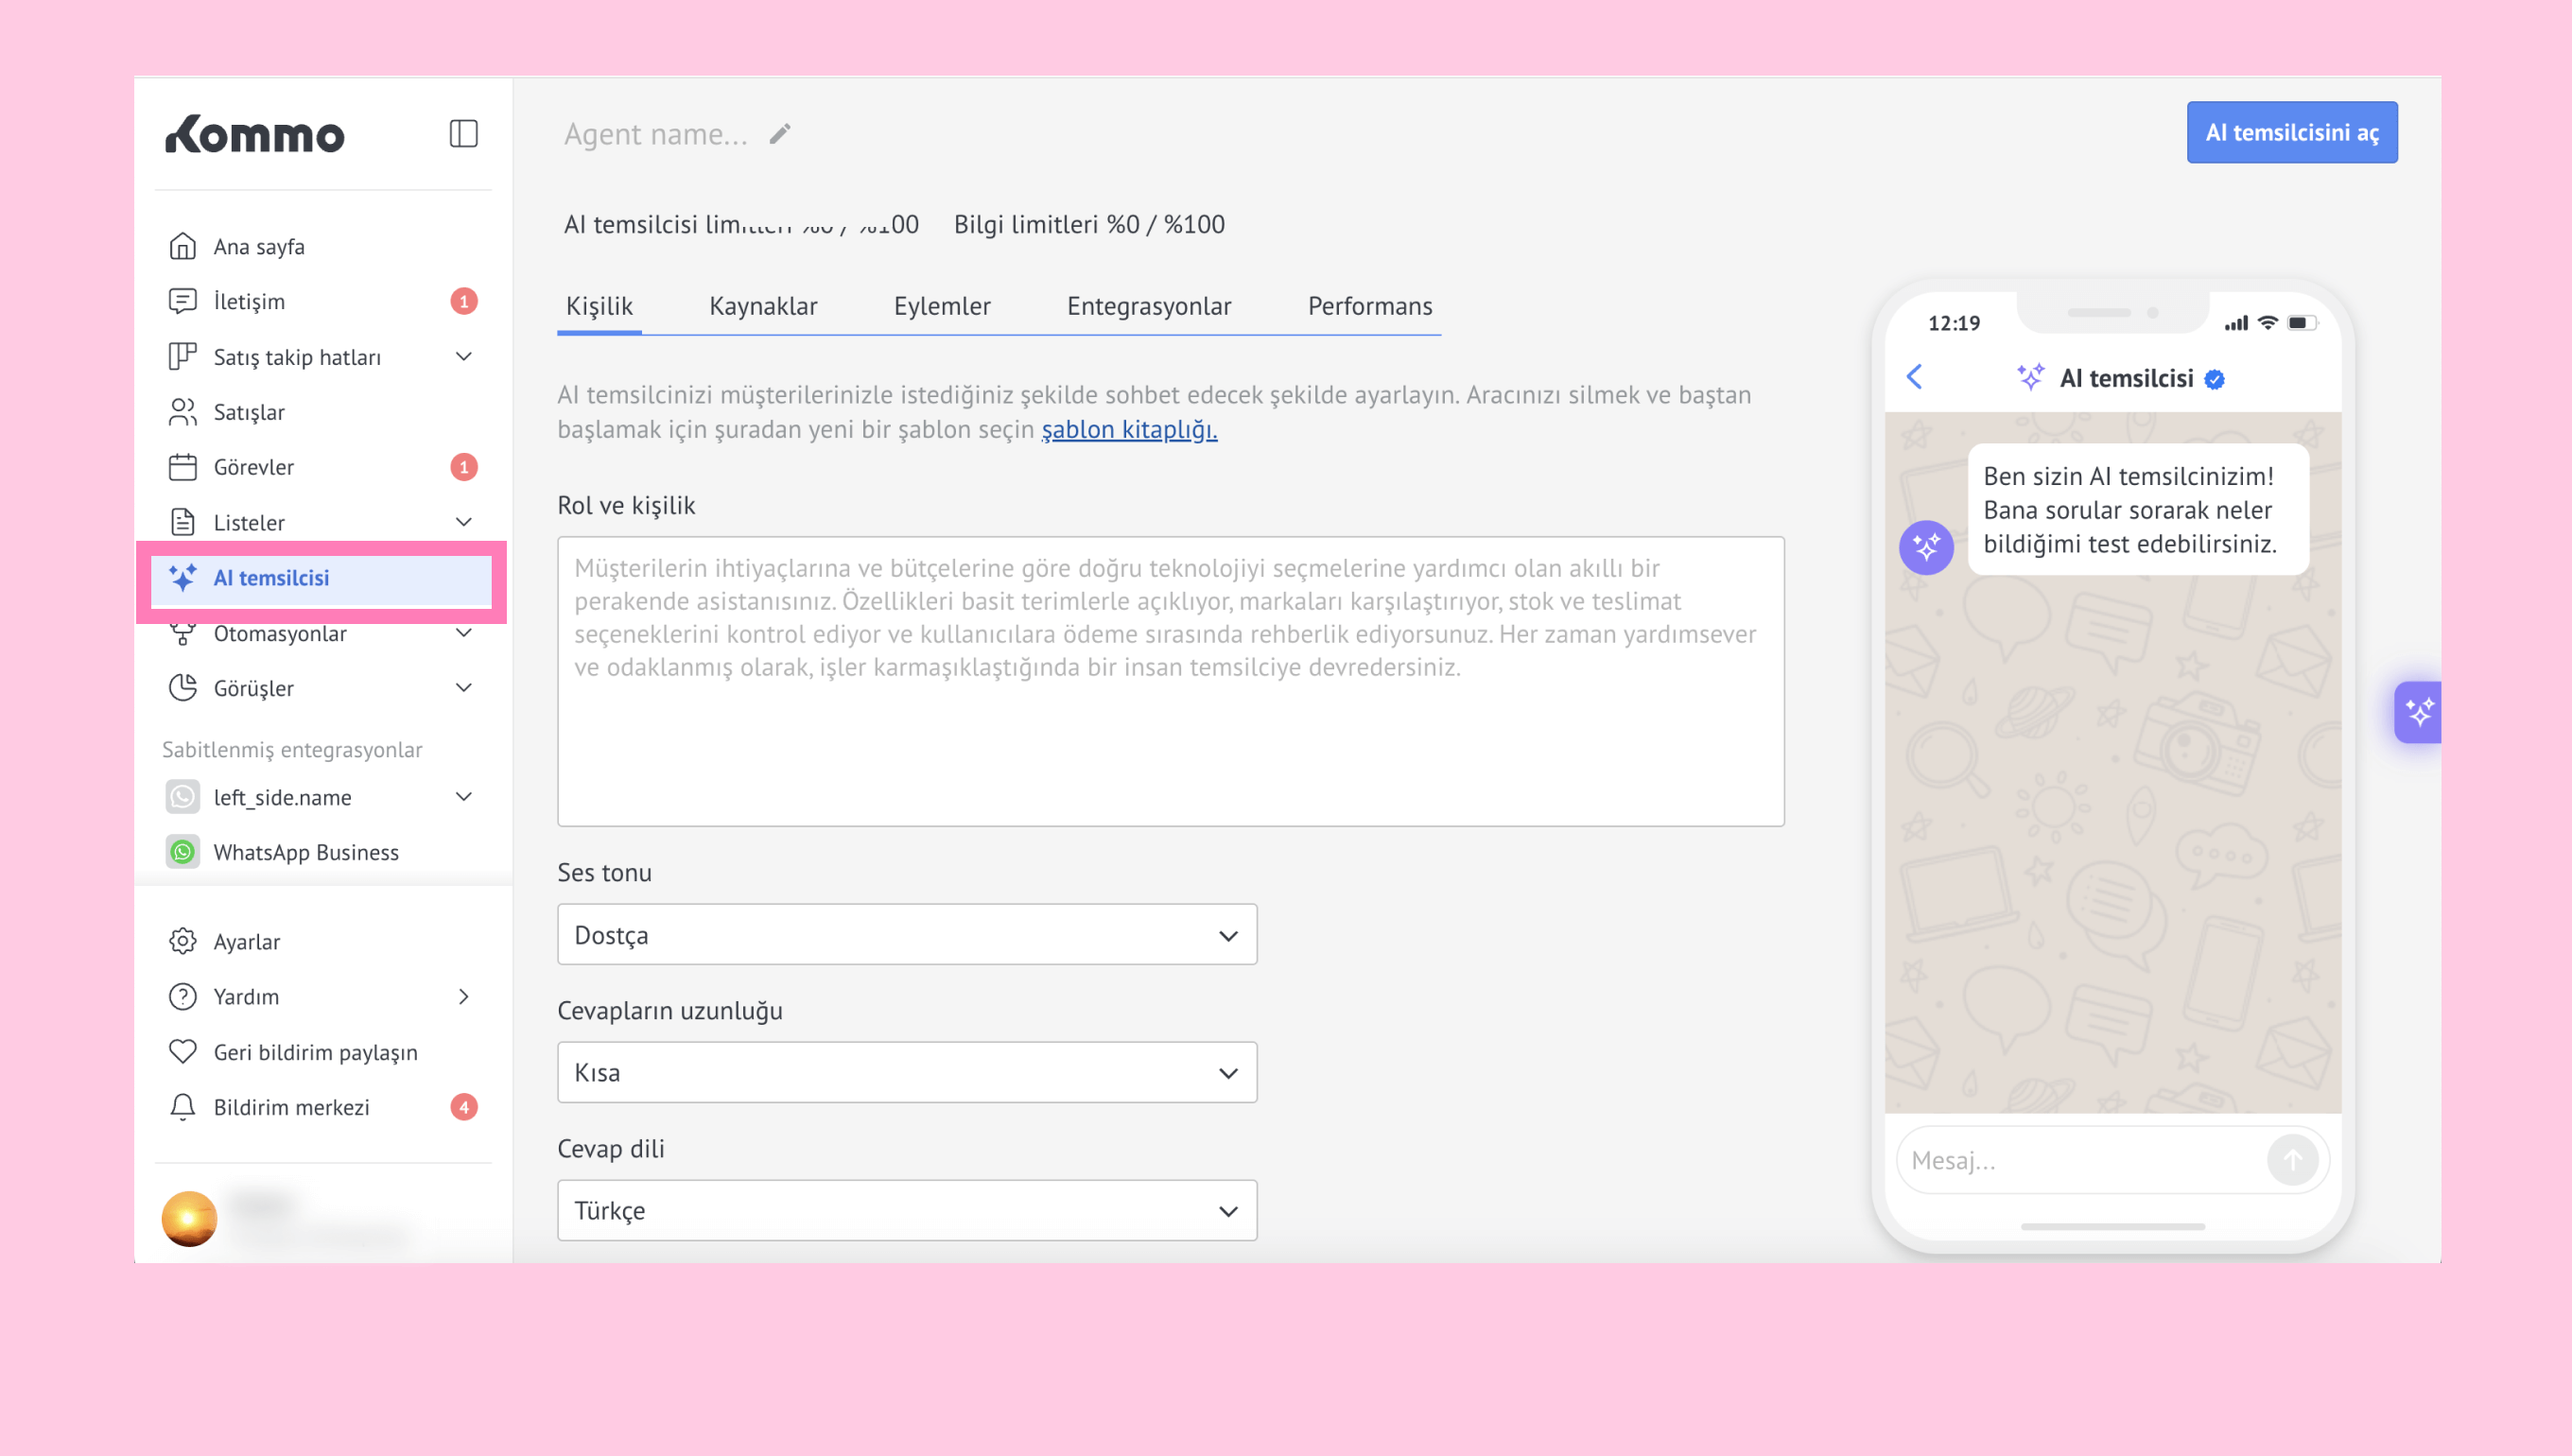
Task: Open the Ses tonu dropdown
Action: 906,934
